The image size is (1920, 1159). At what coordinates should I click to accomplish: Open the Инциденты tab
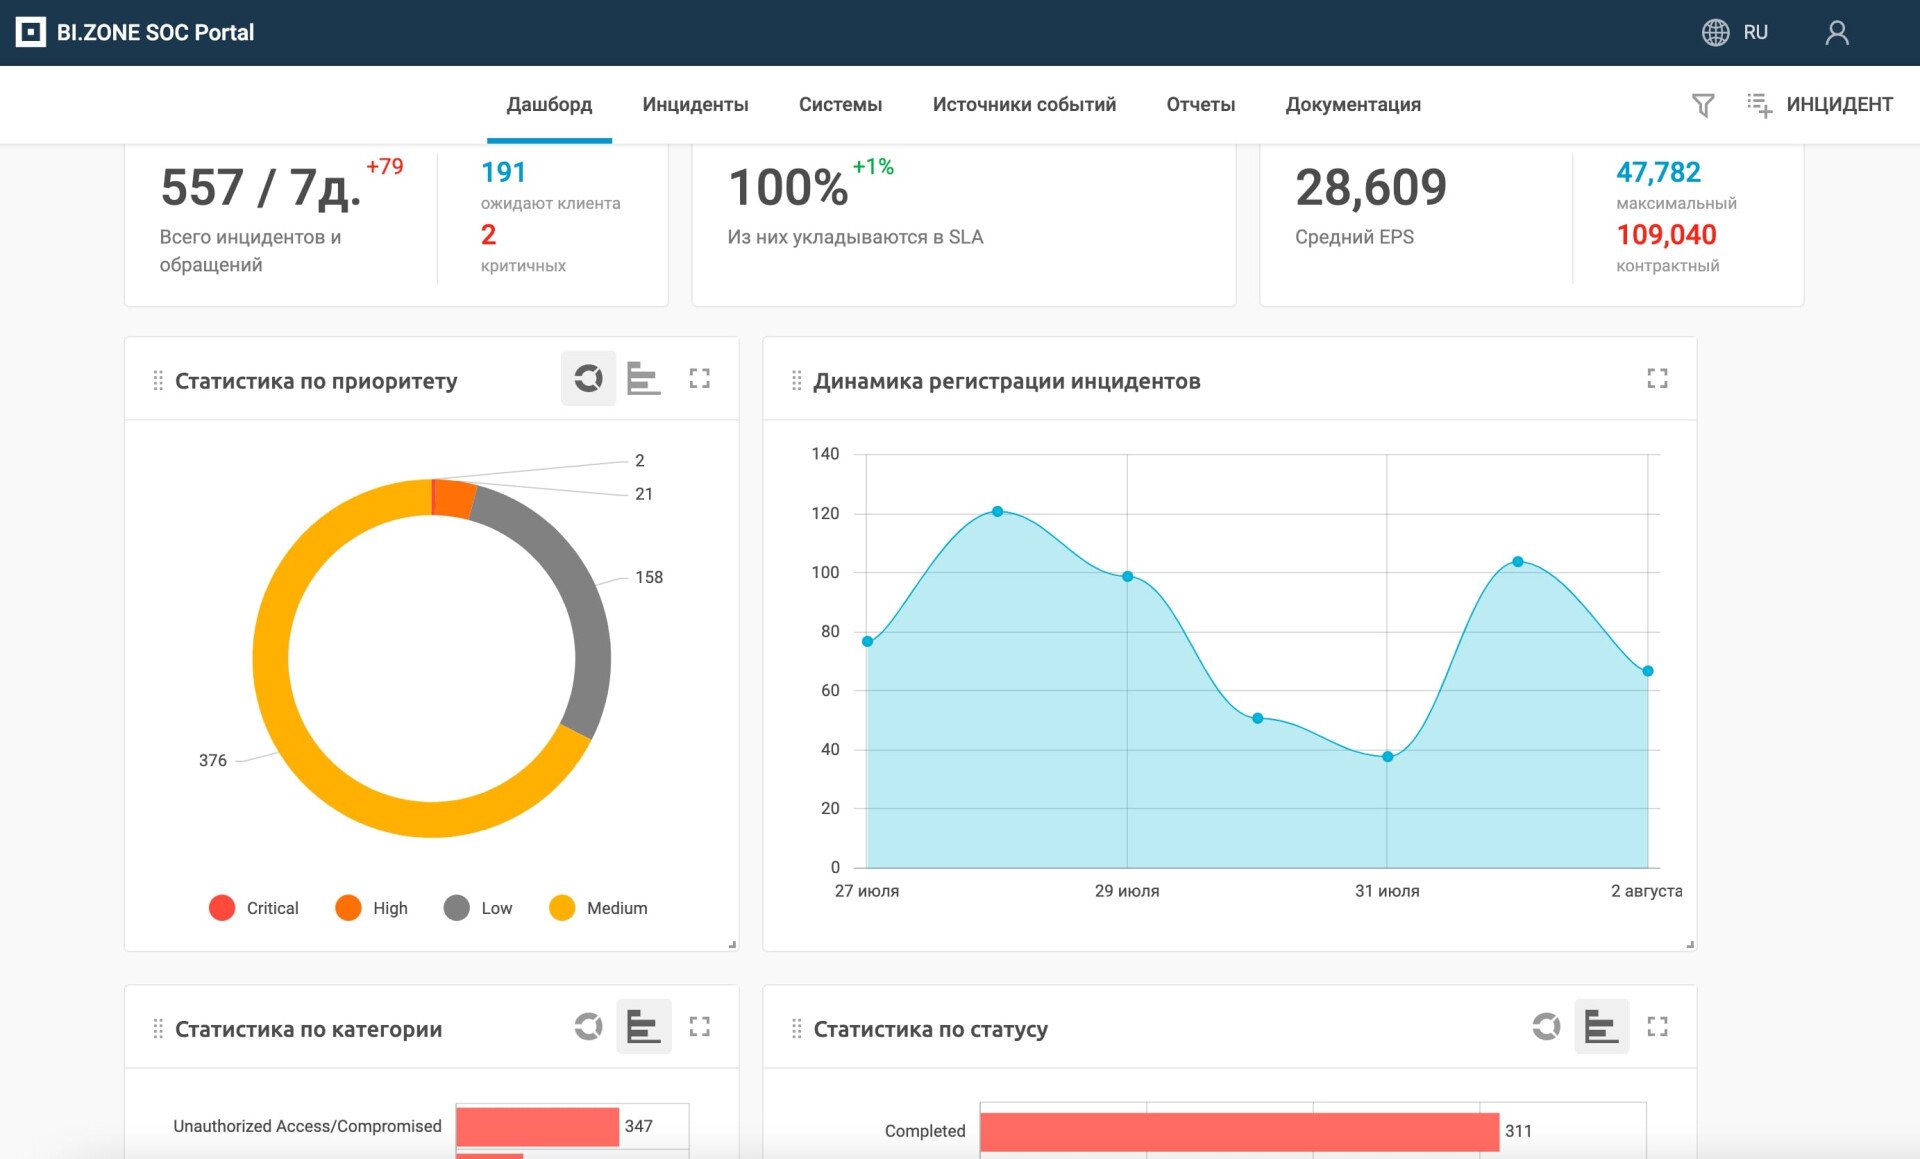click(x=695, y=105)
